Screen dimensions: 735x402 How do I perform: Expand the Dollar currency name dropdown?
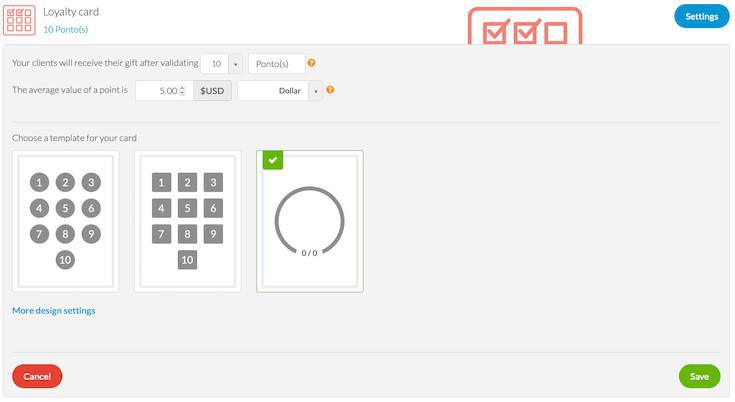(x=316, y=91)
